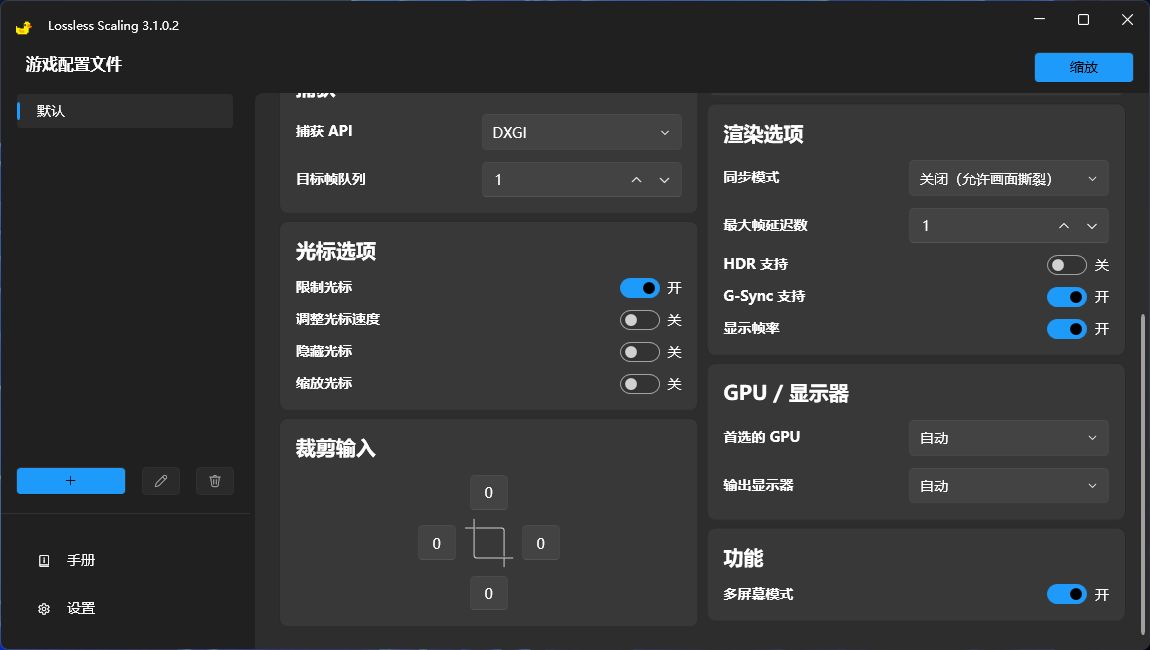Click the crop icon in 裁剪输入
The width and height of the screenshot is (1150, 650).
(x=488, y=543)
